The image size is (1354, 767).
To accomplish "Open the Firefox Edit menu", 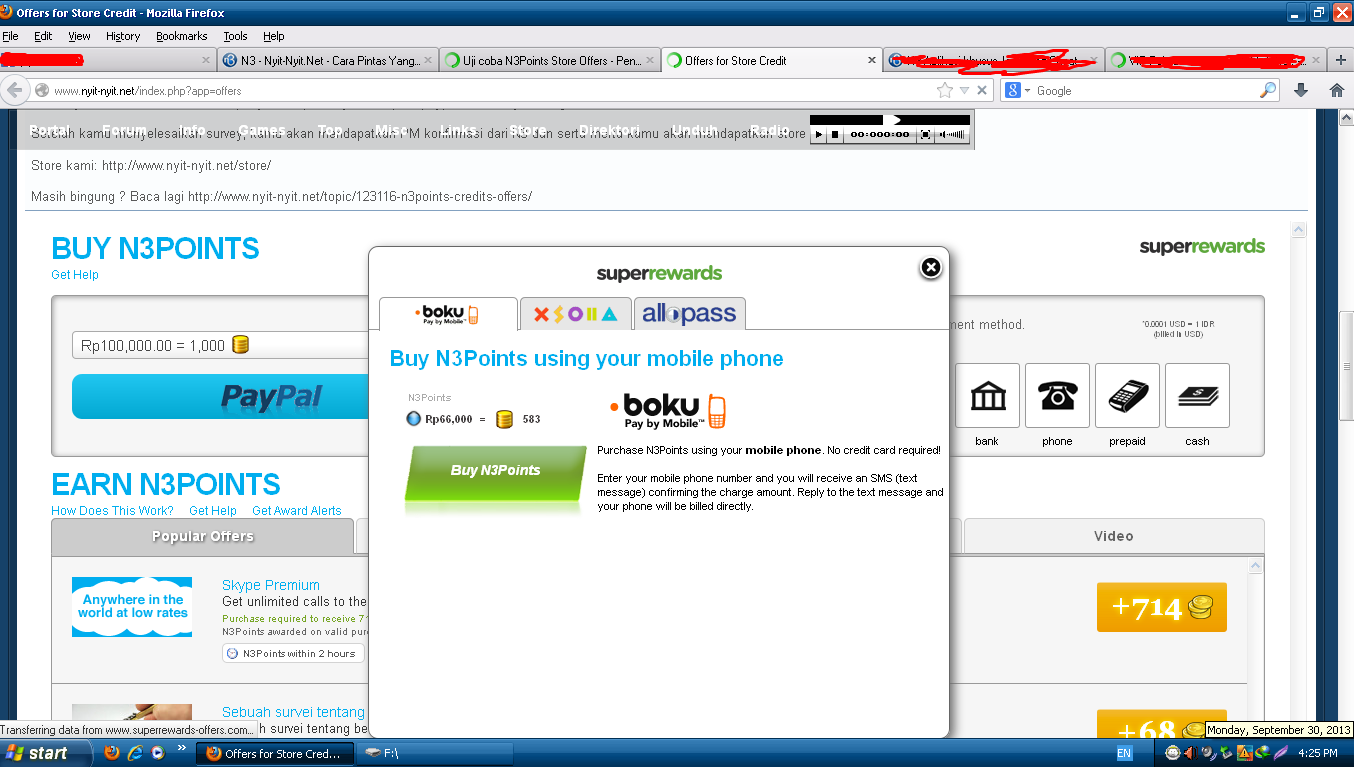I will click(x=43, y=36).
